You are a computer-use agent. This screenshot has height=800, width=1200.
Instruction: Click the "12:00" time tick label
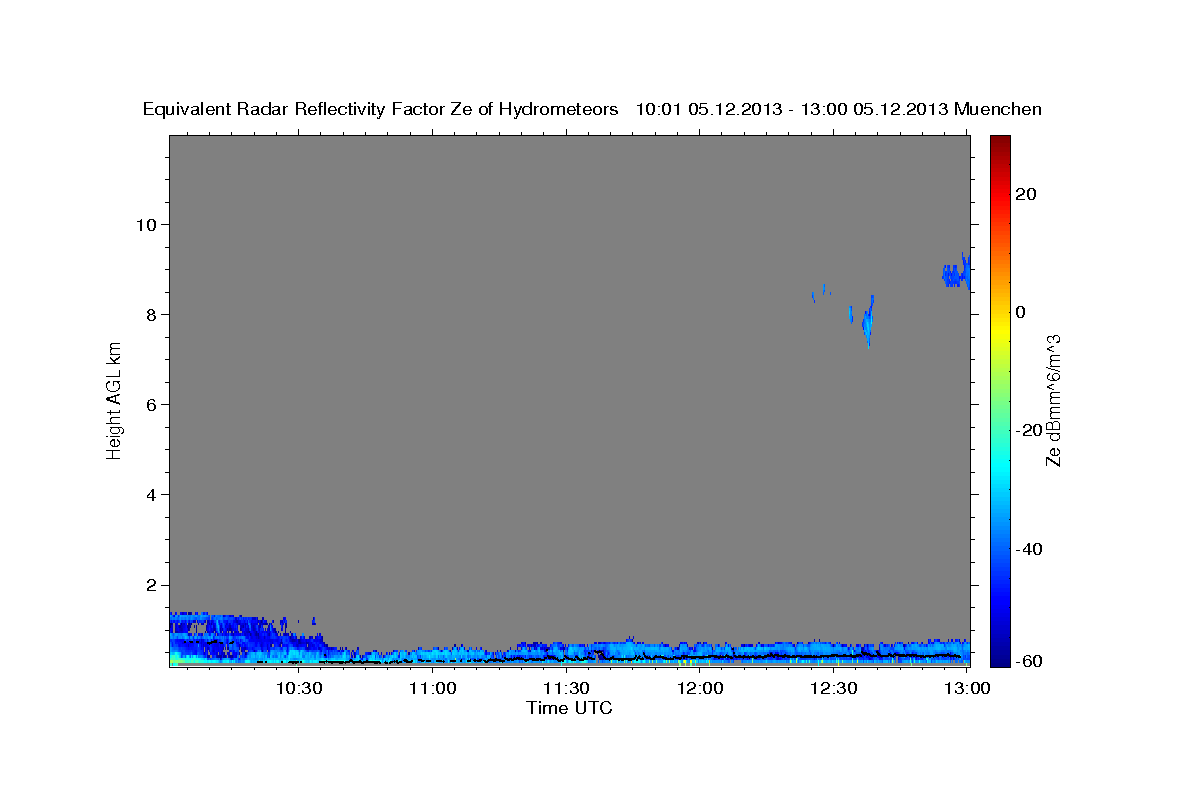point(701,688)
